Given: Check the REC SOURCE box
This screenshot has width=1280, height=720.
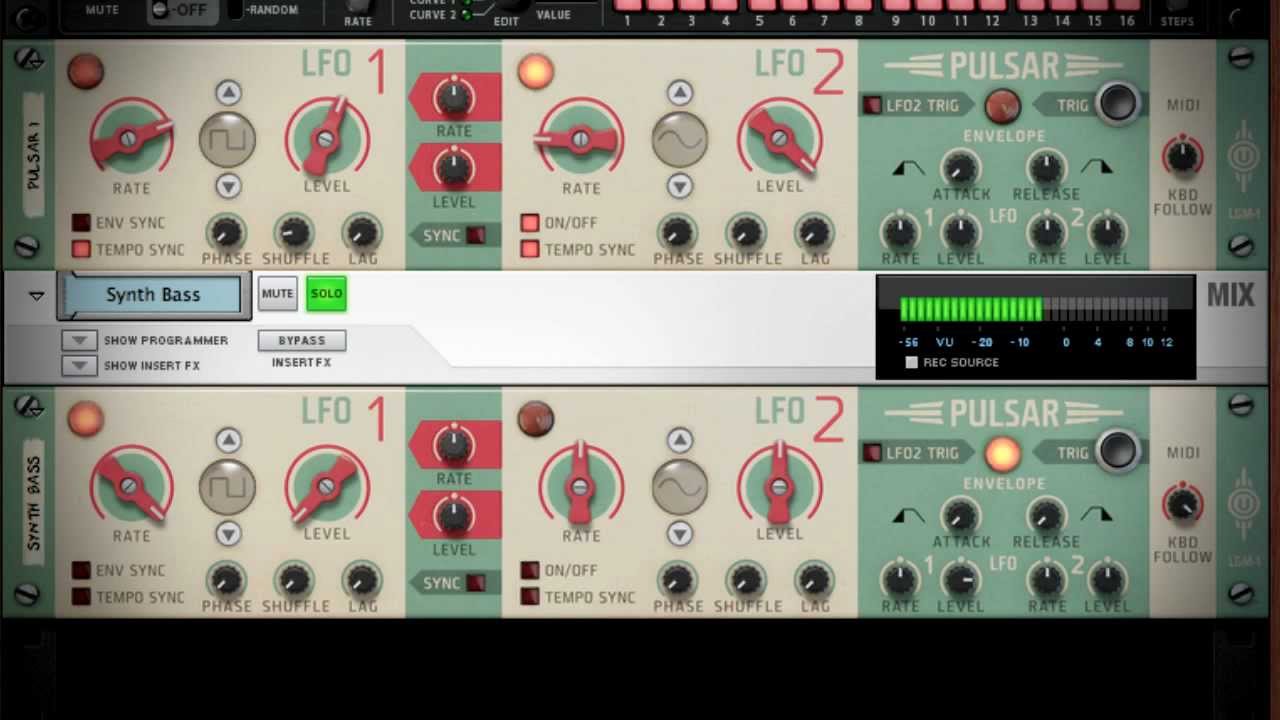Looking at the screenshot, I should coord(911,362).
